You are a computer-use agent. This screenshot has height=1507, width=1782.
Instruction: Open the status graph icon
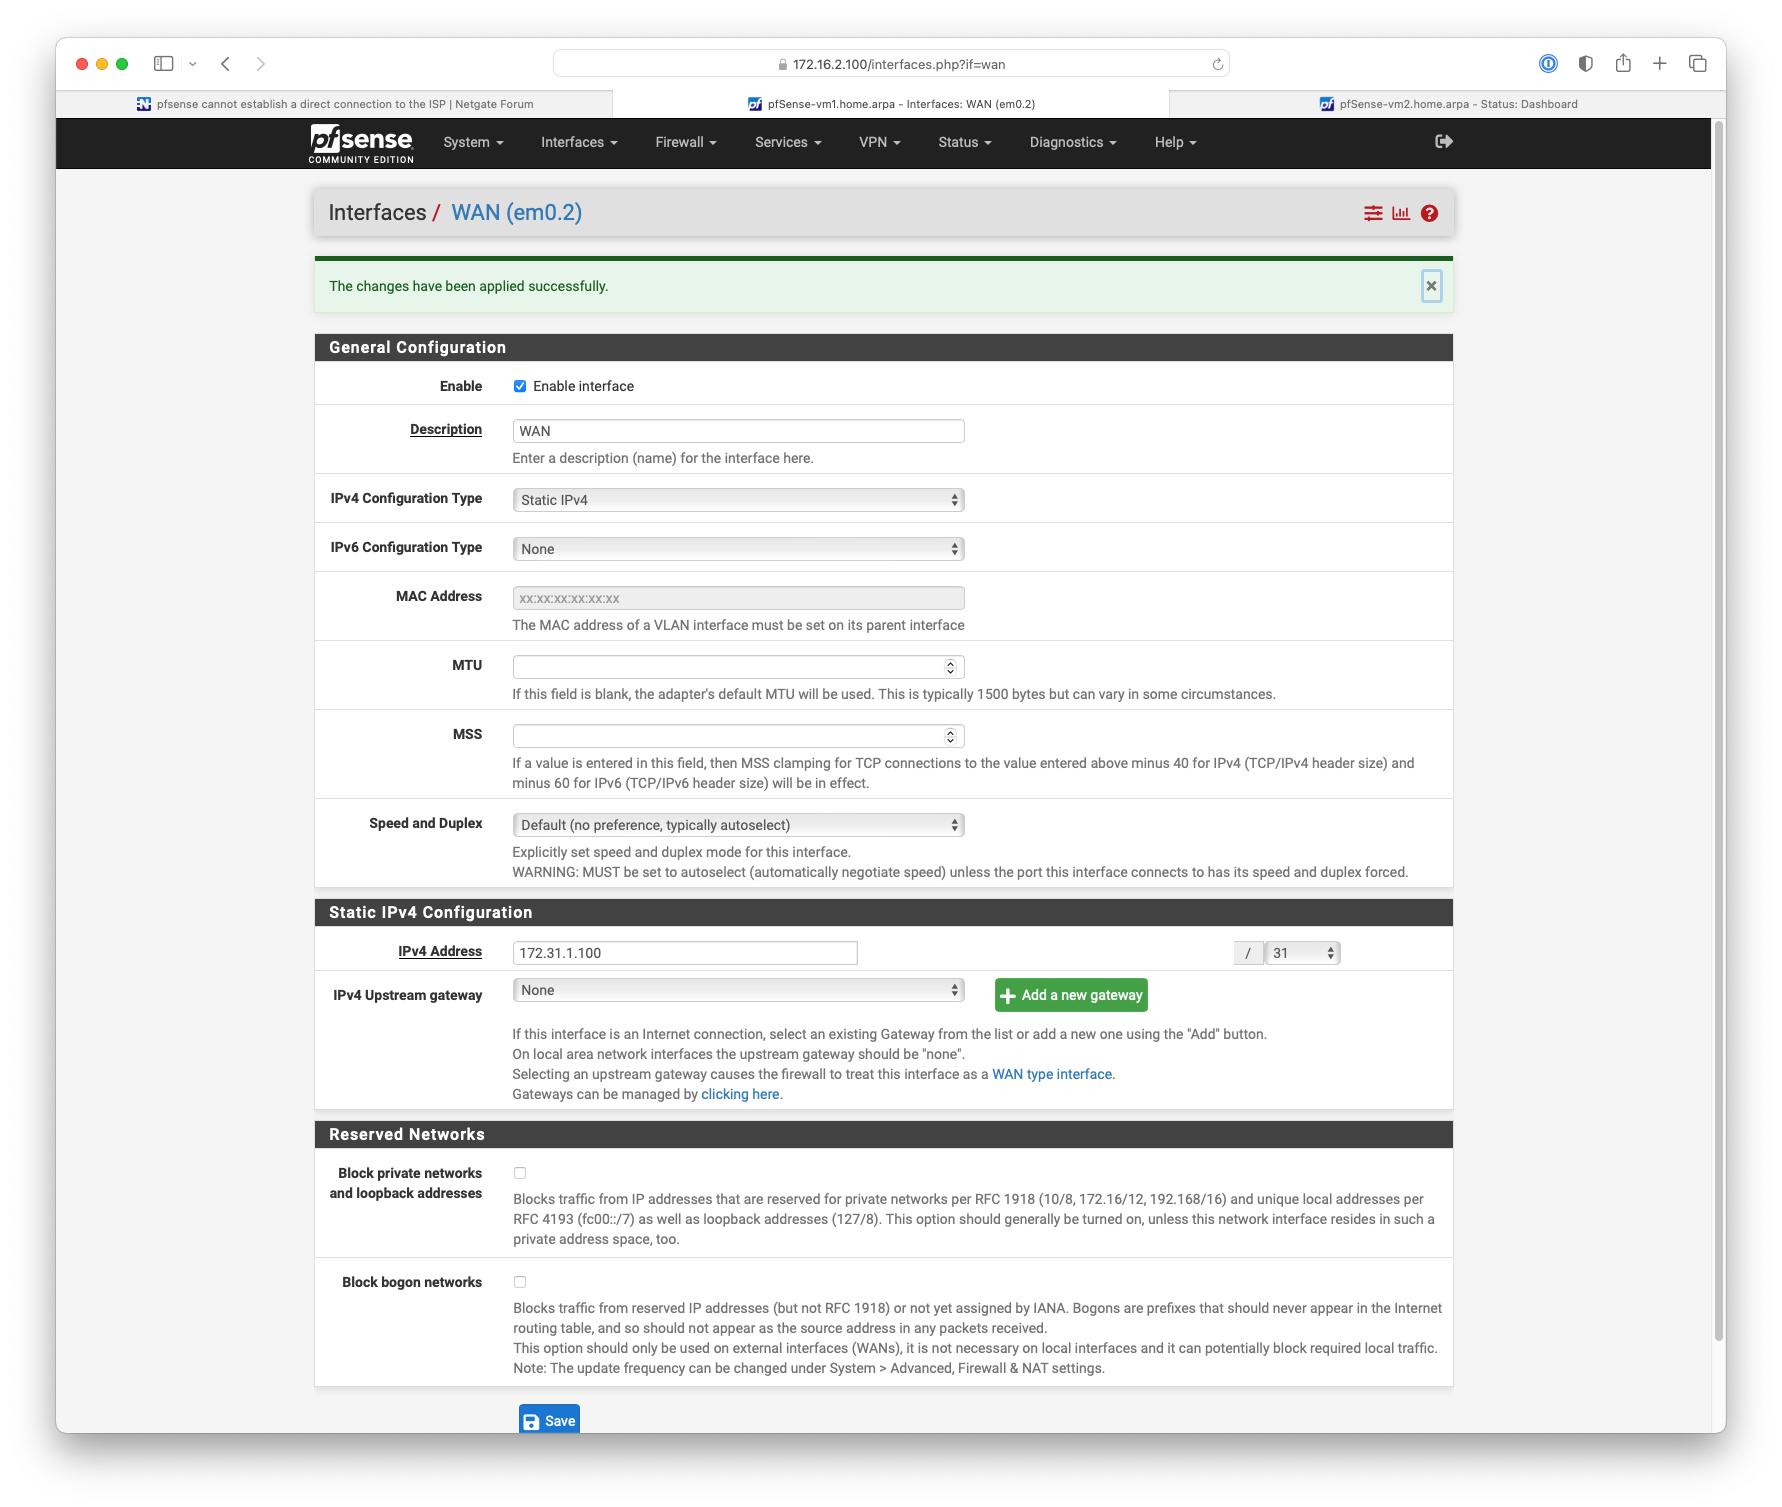(x=1401, y=213)
